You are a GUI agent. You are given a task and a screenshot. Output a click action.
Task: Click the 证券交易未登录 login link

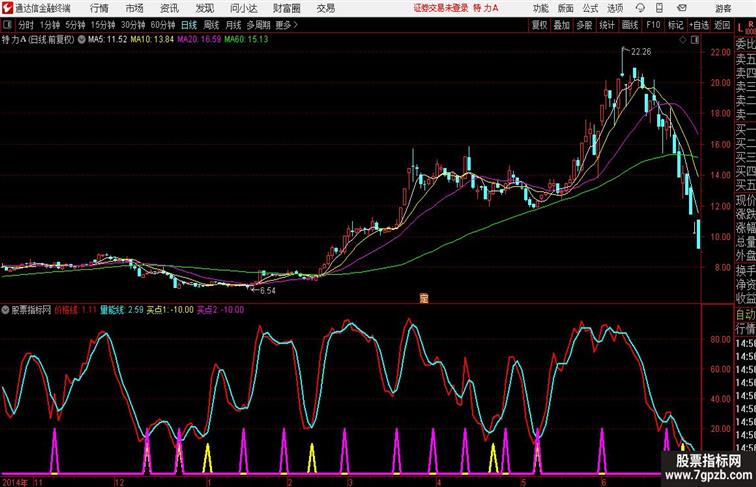click(x=441, y=8)
